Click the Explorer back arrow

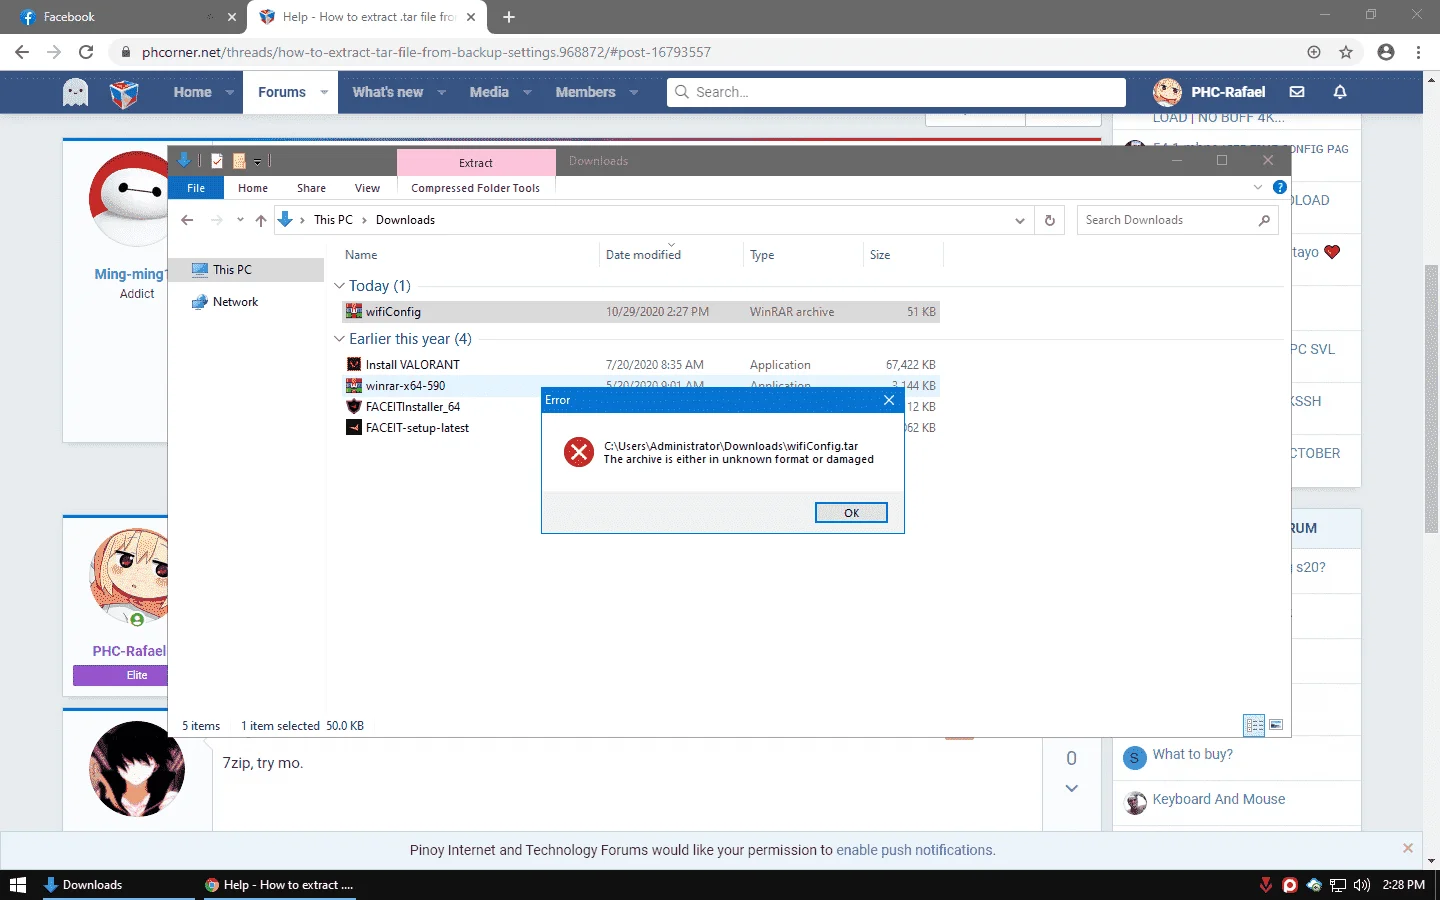(187, 220)
